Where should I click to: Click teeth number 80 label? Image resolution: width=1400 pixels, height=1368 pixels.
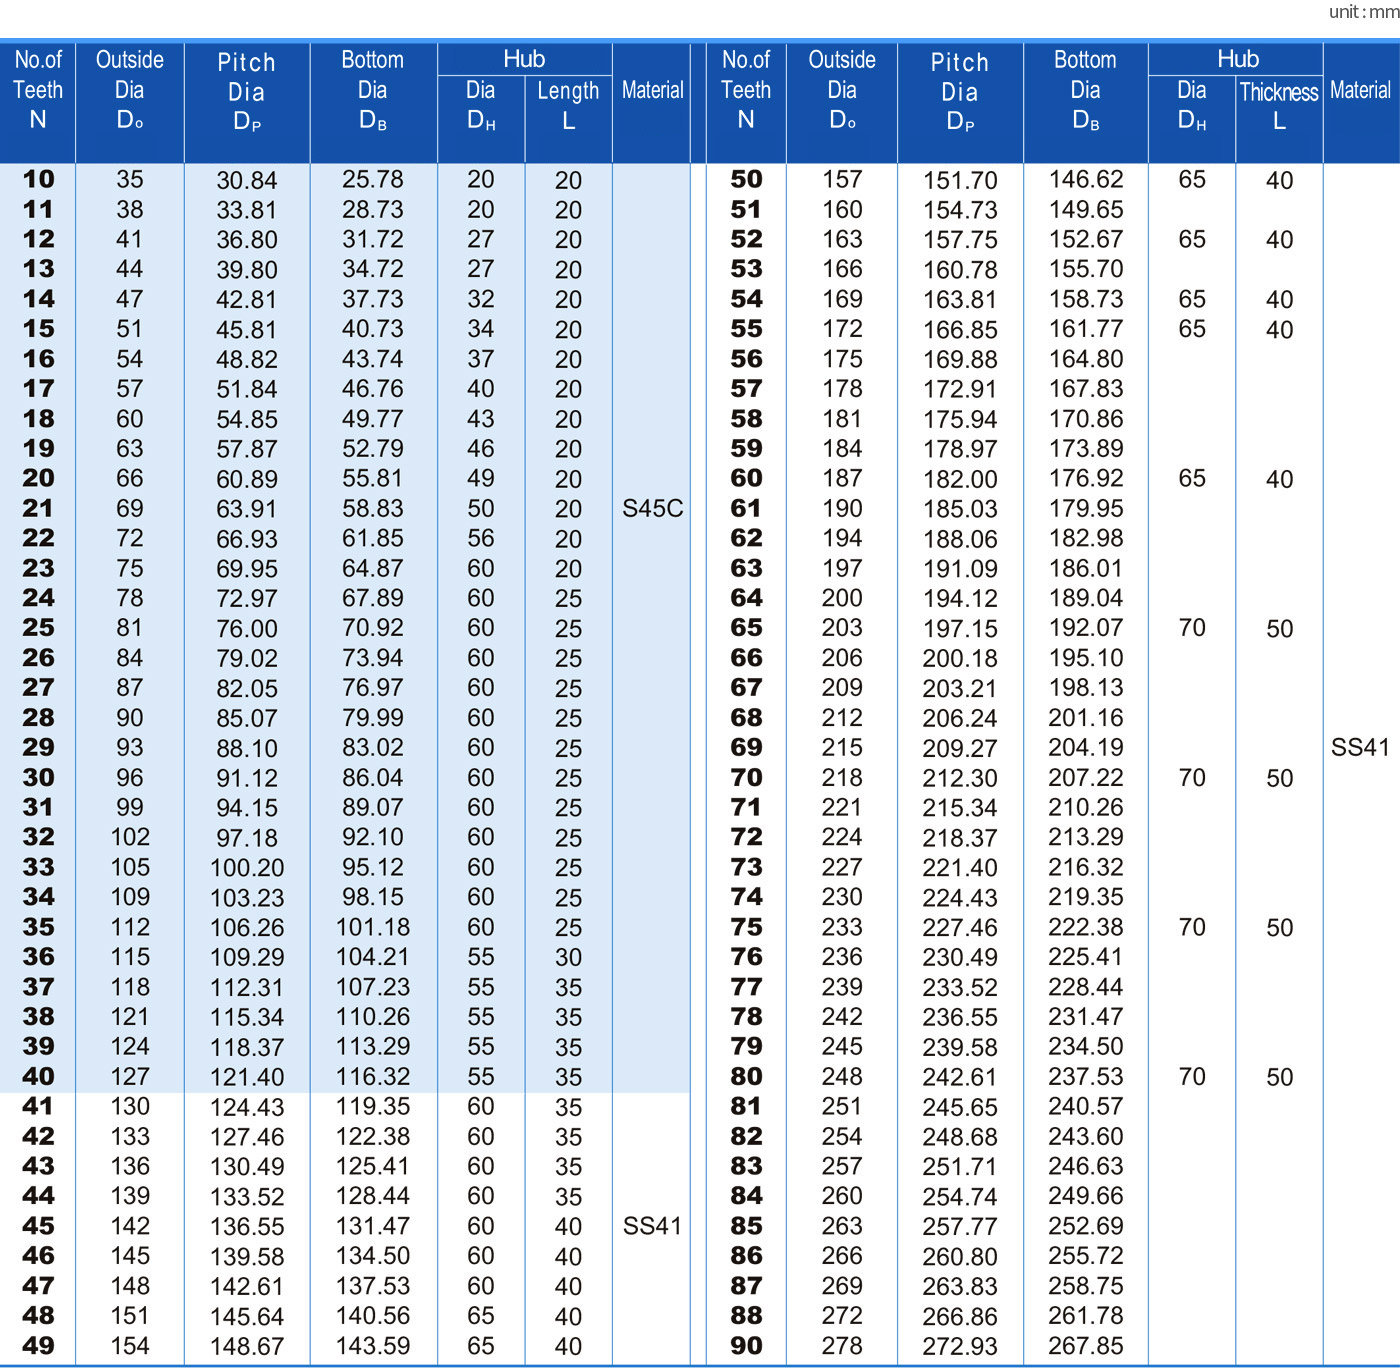coord(746,1076)
